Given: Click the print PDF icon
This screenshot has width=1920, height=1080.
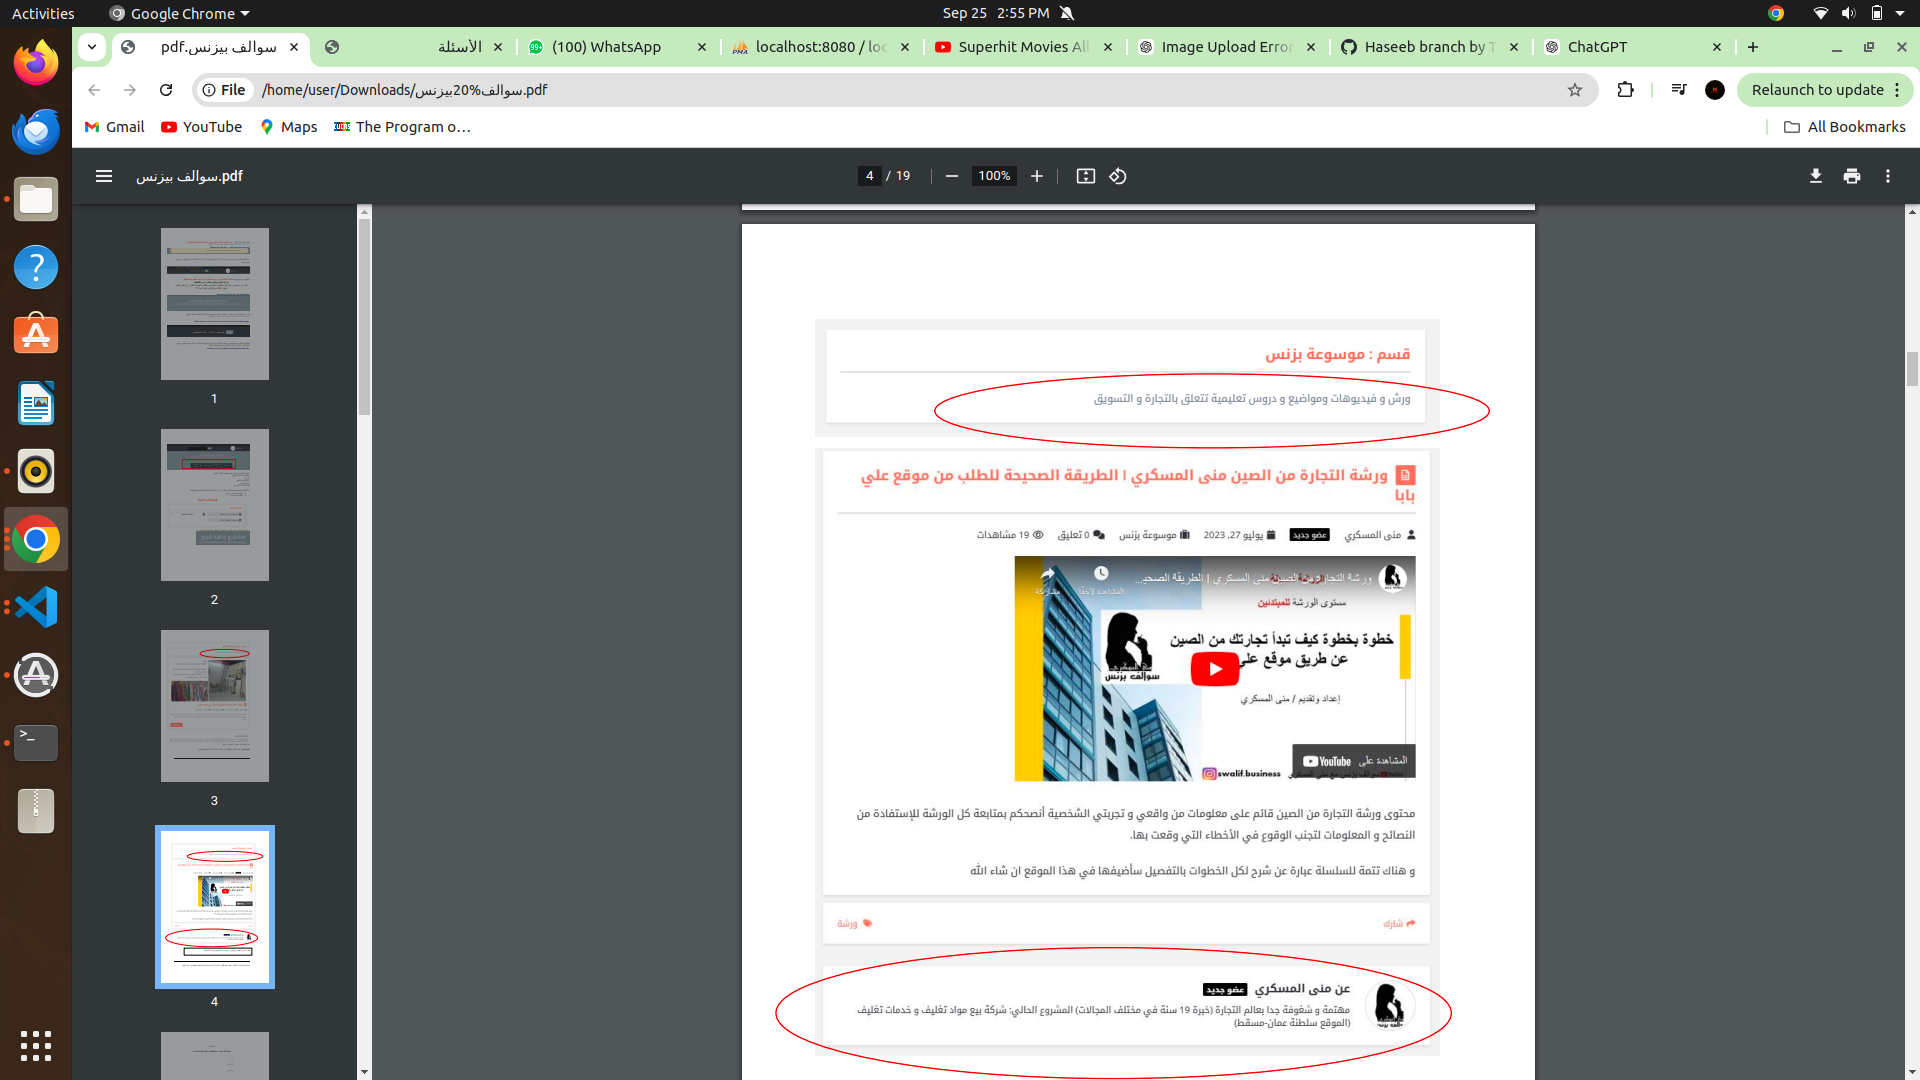Looking at the screenshot, I should pos(1852,176).
